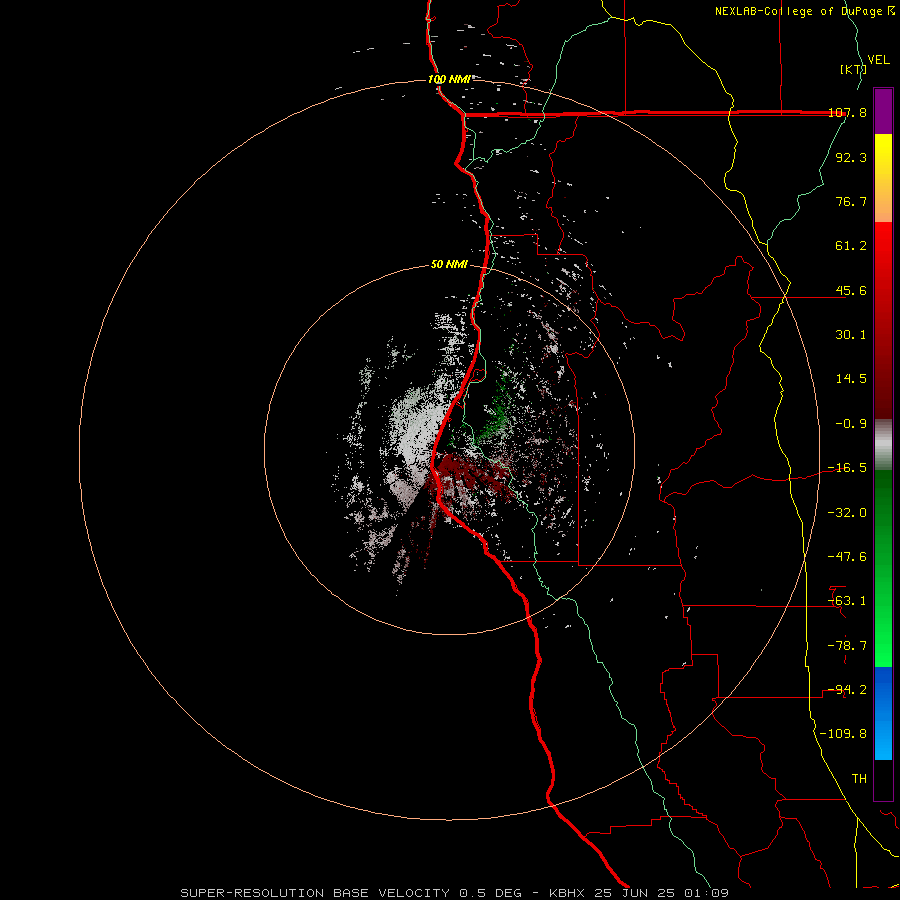Select the -16.5 velocity scale value
This screenshot has height=900, width=900.
click(x=847, y=468)
